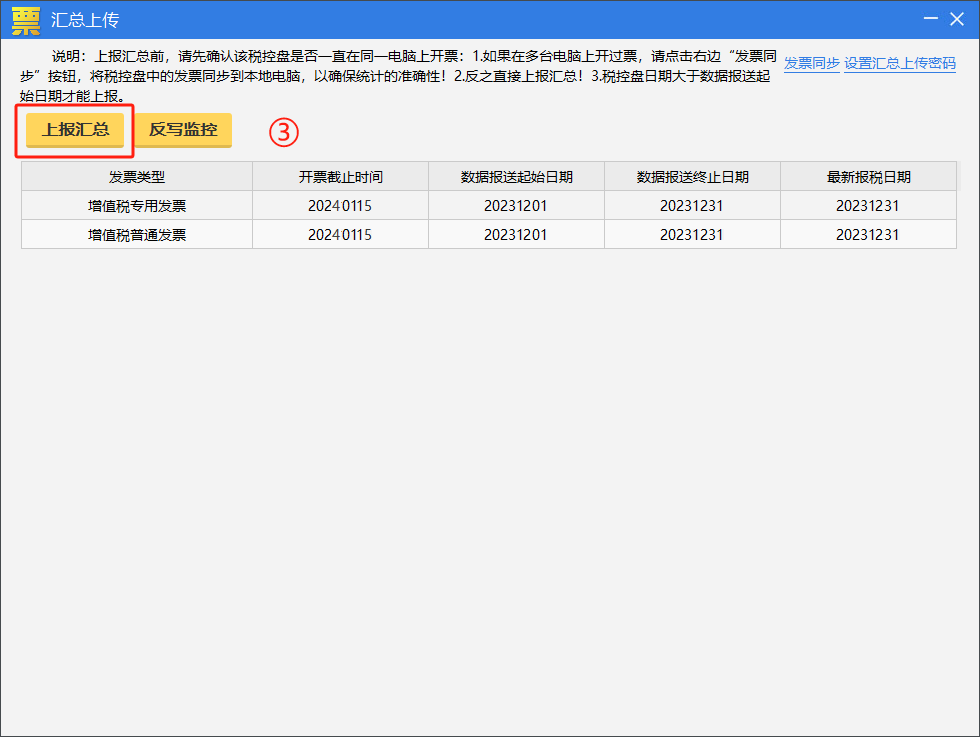Screen dimensions: 980x737
Task: Open the 发票同步 link
Action: (x=811, y=63)
